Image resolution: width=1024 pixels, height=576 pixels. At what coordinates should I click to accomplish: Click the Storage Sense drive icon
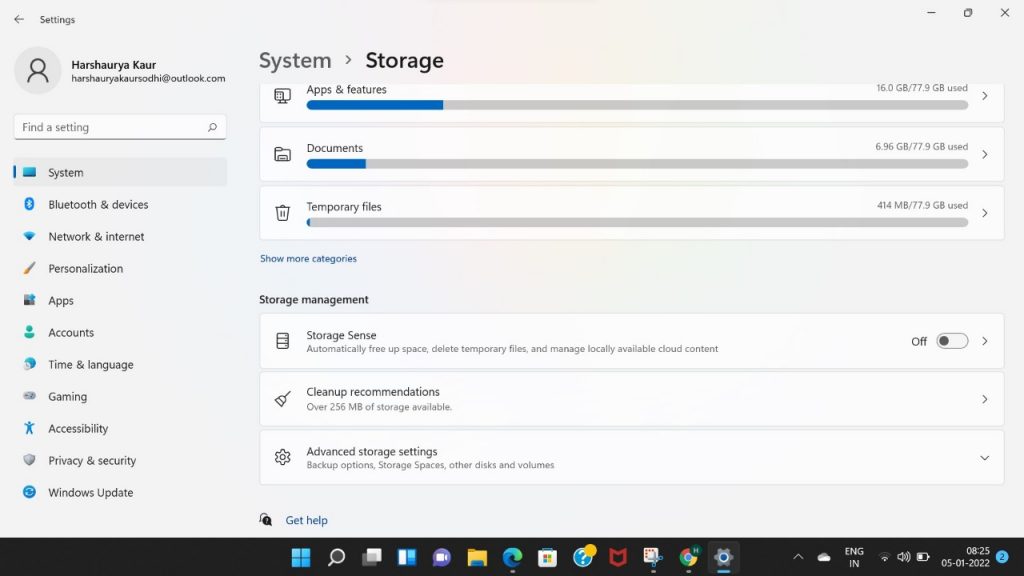click(x=282, y=341)
